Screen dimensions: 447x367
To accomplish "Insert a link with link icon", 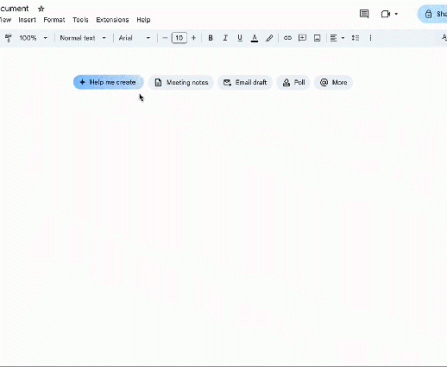I will coord(287,38).
